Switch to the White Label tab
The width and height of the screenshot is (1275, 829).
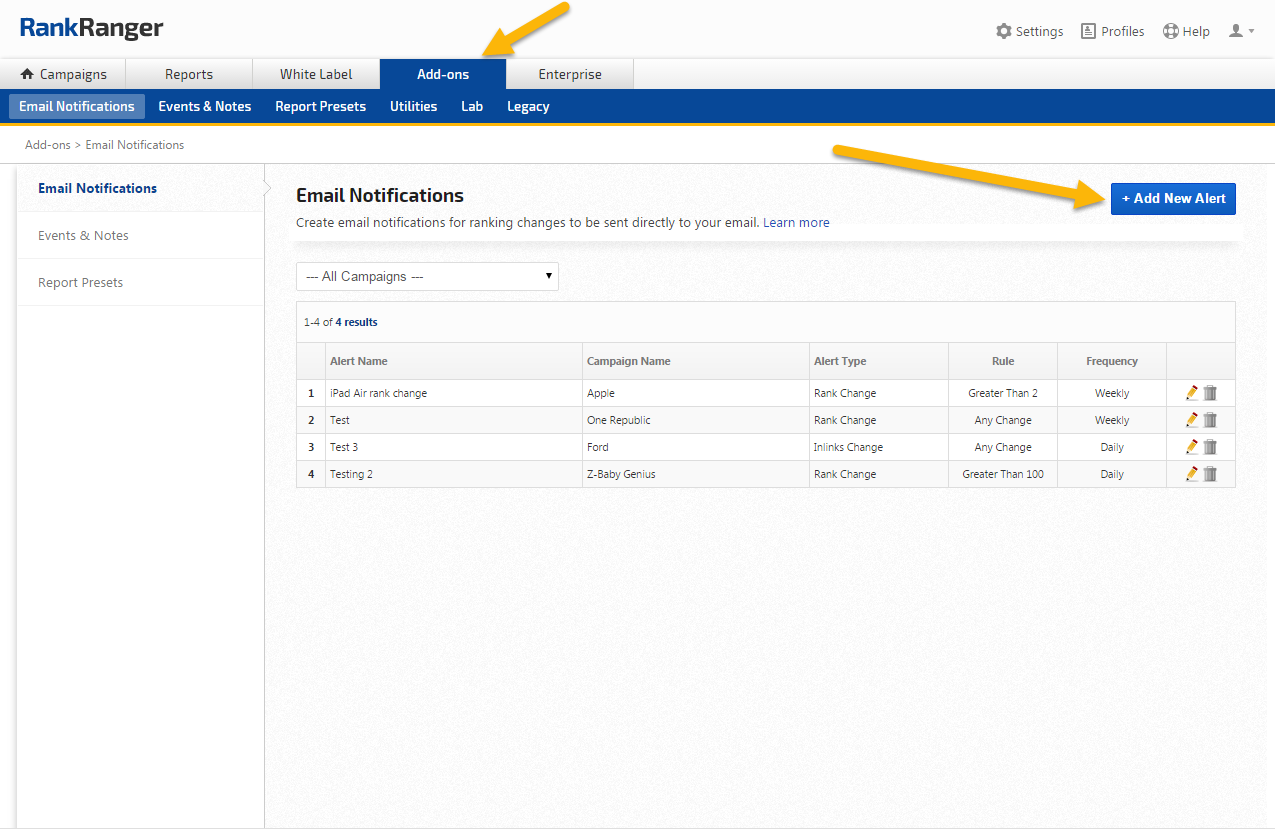click(316, 74)
